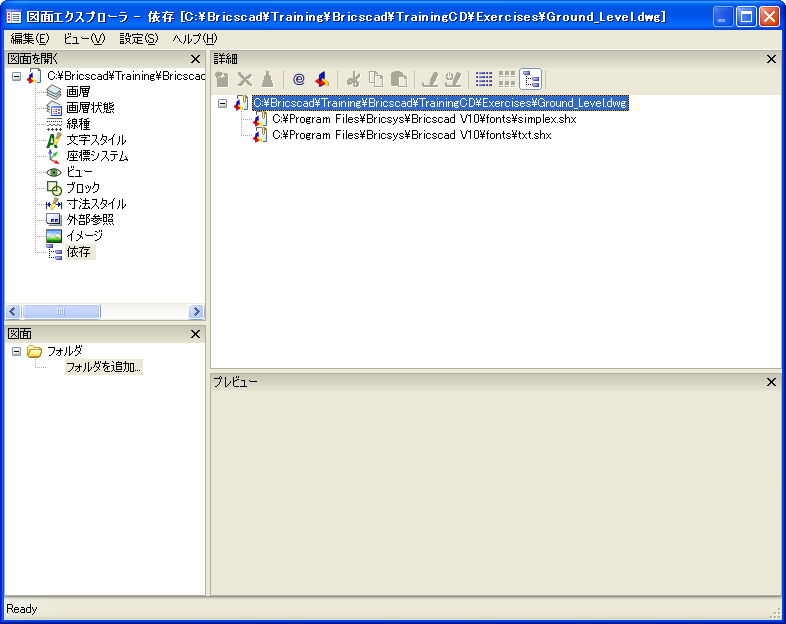
Task: Click the Bricscad logo toolbar icon
Action: 322,79
